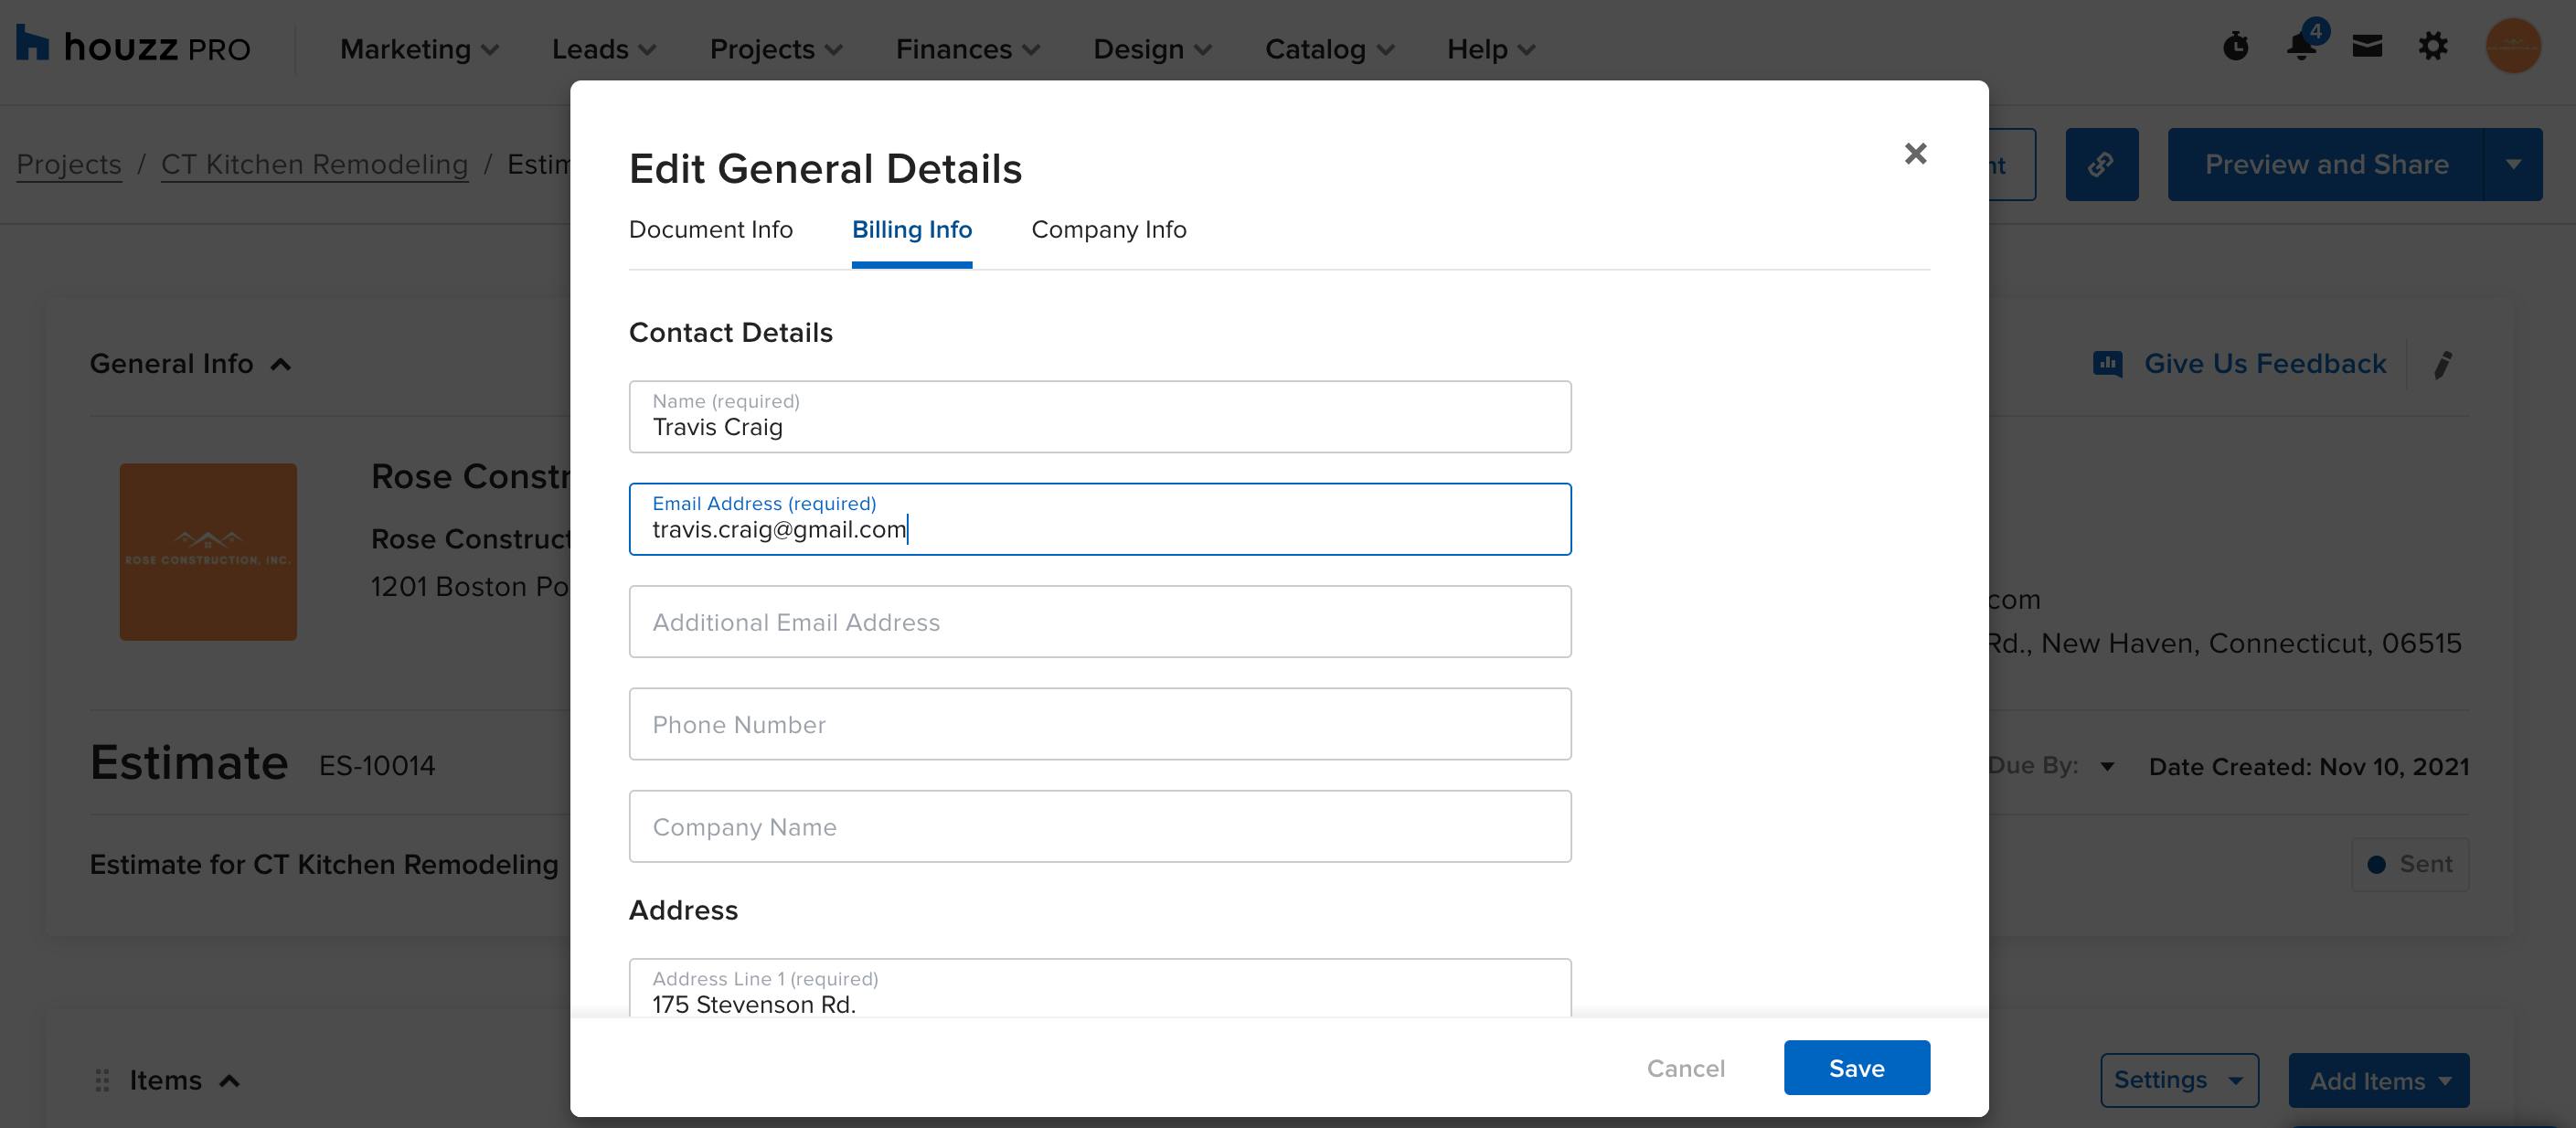Image resolution: width=2576 pixels, height=1128 pixels.
Task: Switch to the Company Info tab
Action: 1108,230
